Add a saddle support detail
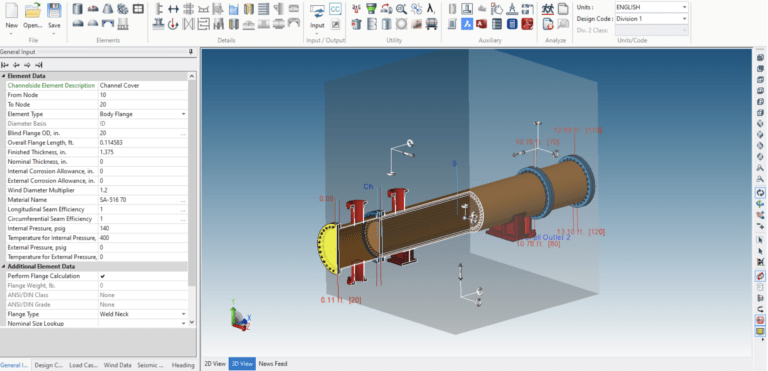Image resolution: width=768 pixels, height=371 pixels. [x=203, y=8]
